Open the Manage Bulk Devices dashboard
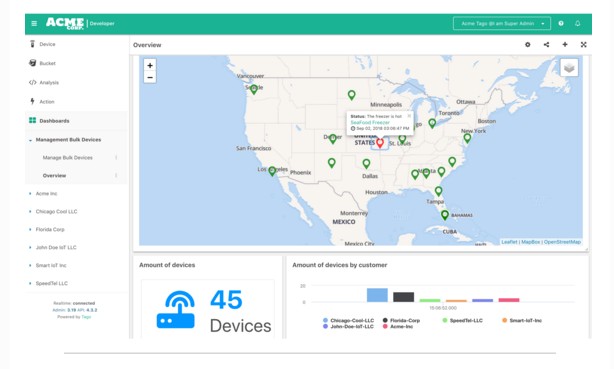 pyautogui.click(x=68, y=157)
